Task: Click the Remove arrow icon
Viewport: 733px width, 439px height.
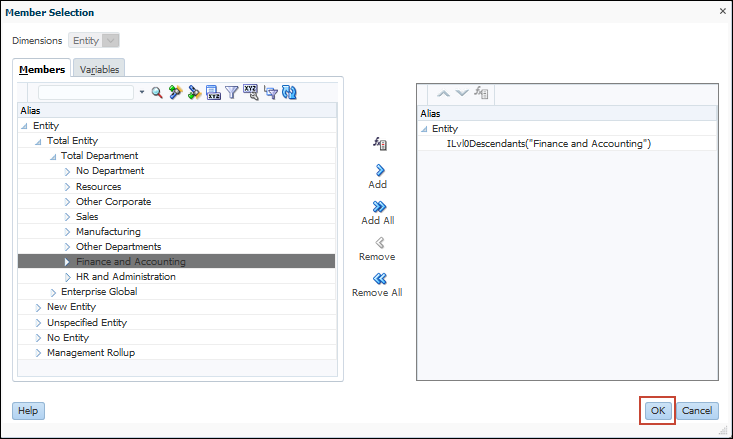Action: [380, 243]
